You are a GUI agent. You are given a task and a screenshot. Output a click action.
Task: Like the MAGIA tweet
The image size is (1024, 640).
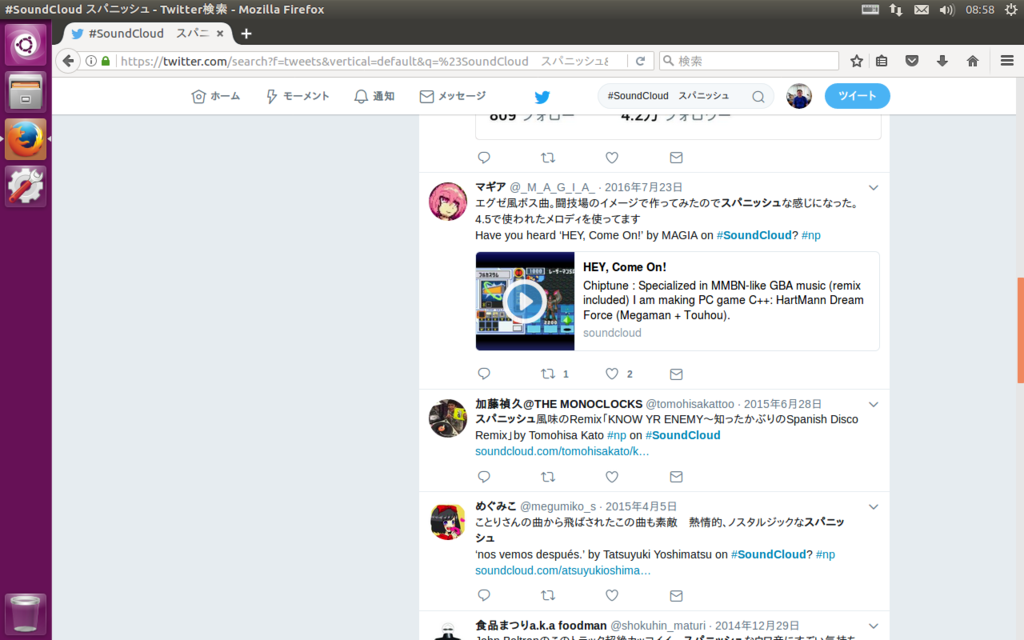[x=612, y=374]
